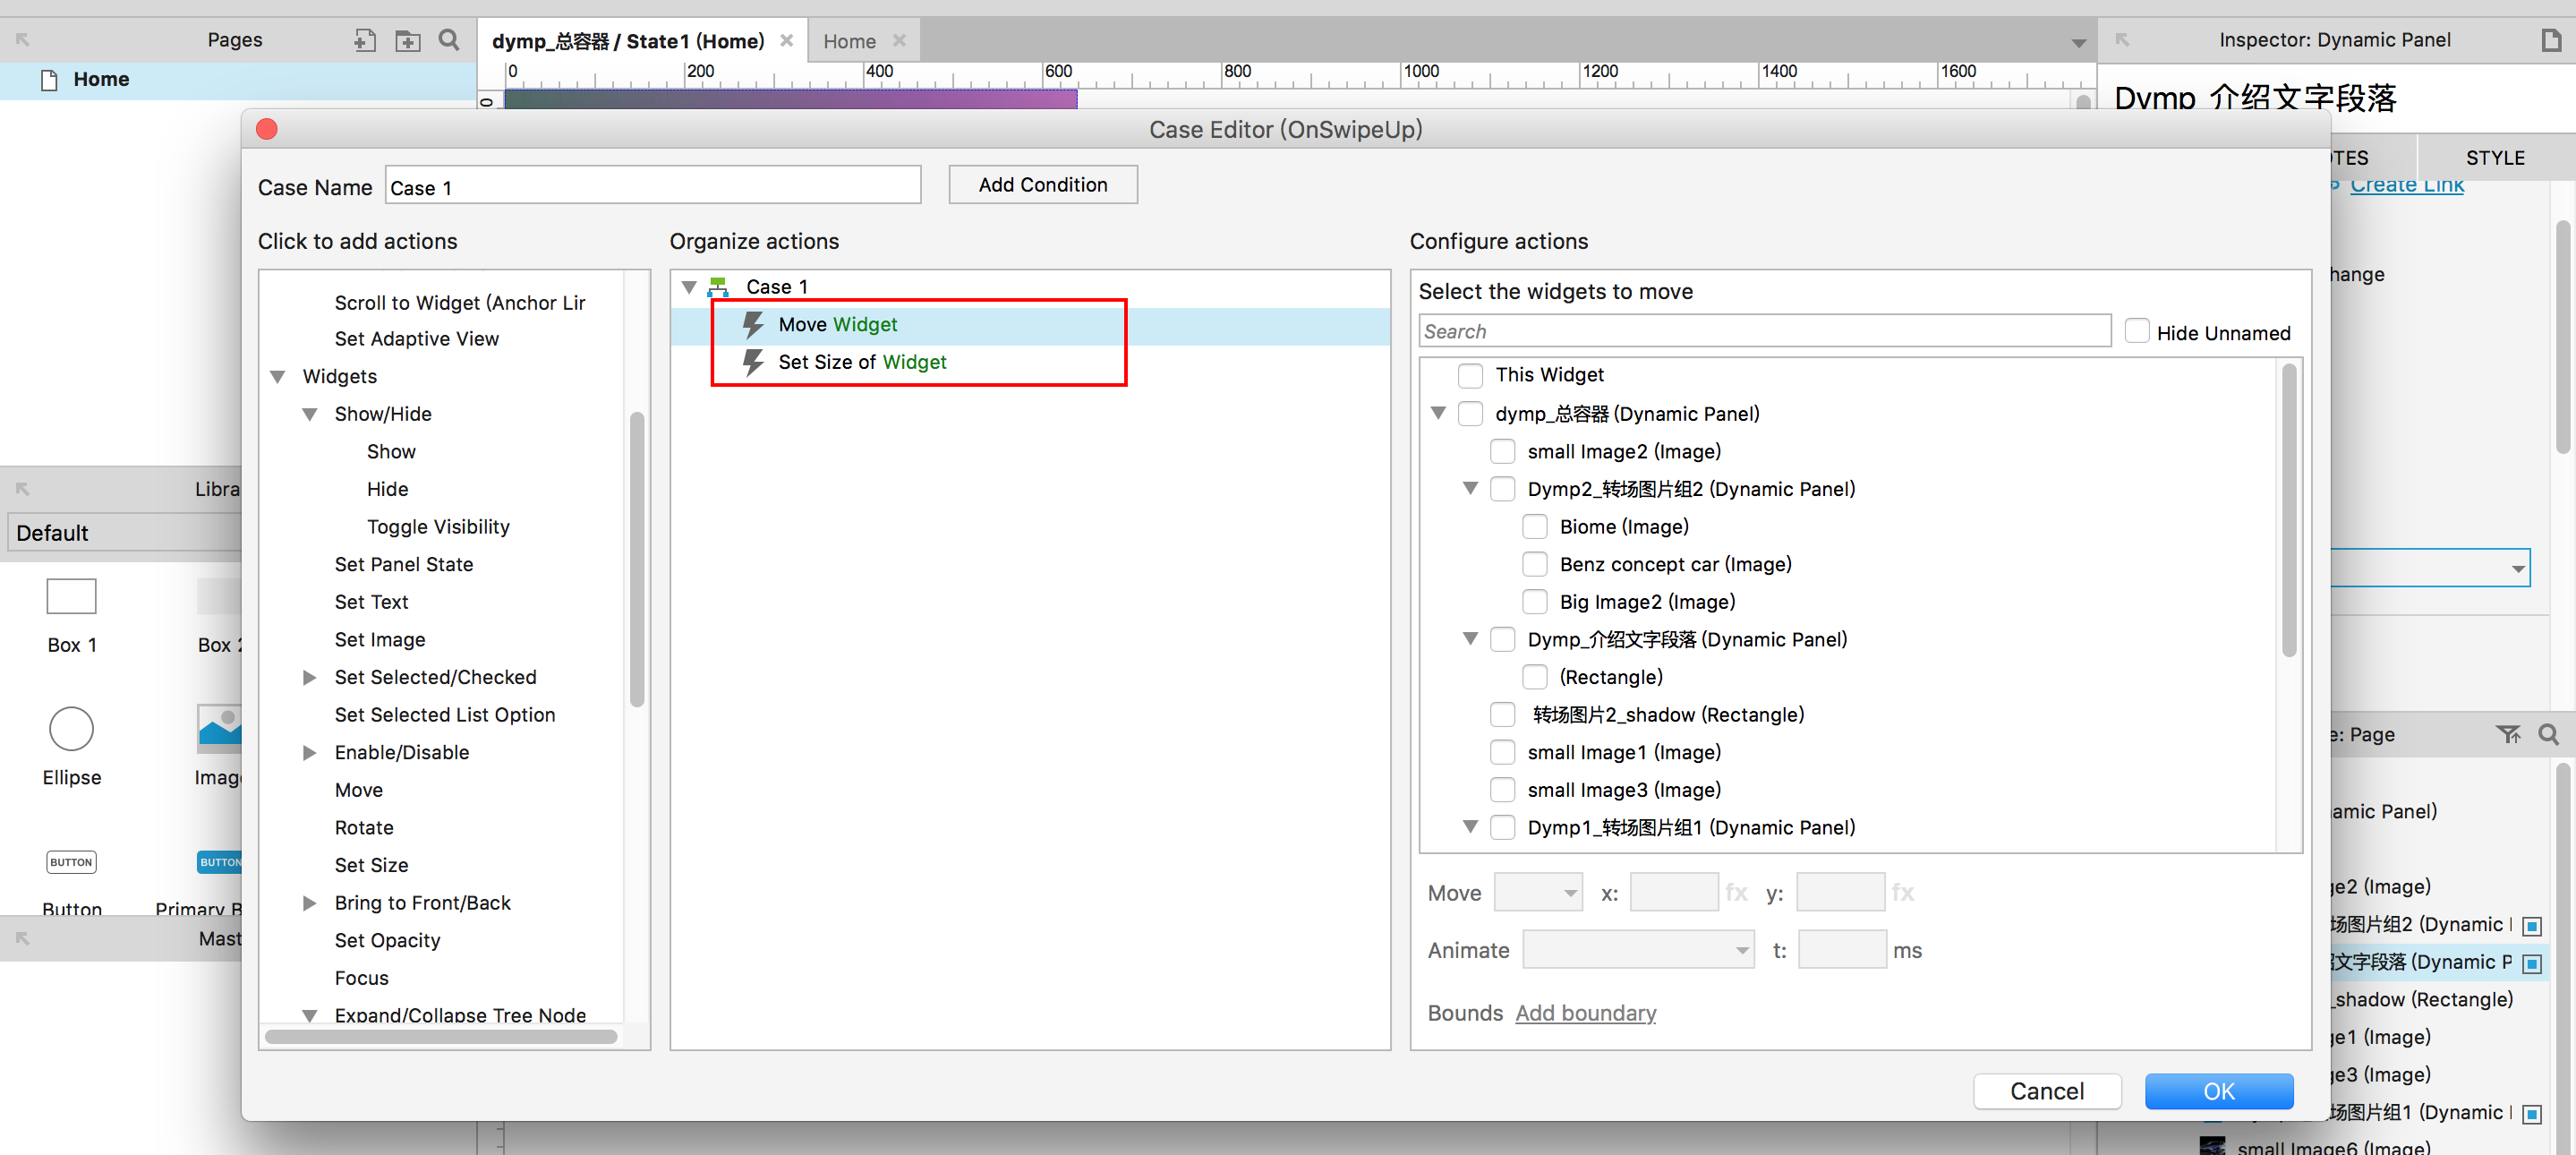Select the Box 1 widget in library
The height and width of the screenshot is (1155, 2576).
[71, 597]
